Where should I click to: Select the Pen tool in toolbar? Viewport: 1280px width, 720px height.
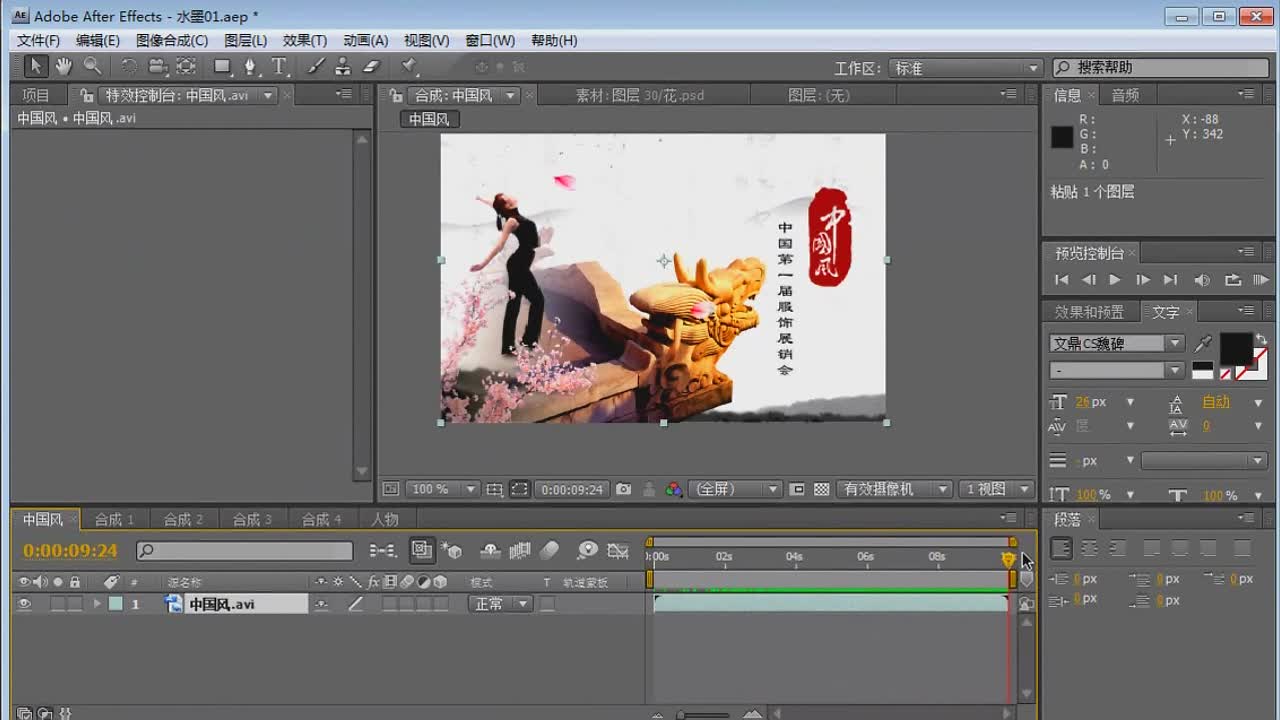tap(250, 67)
